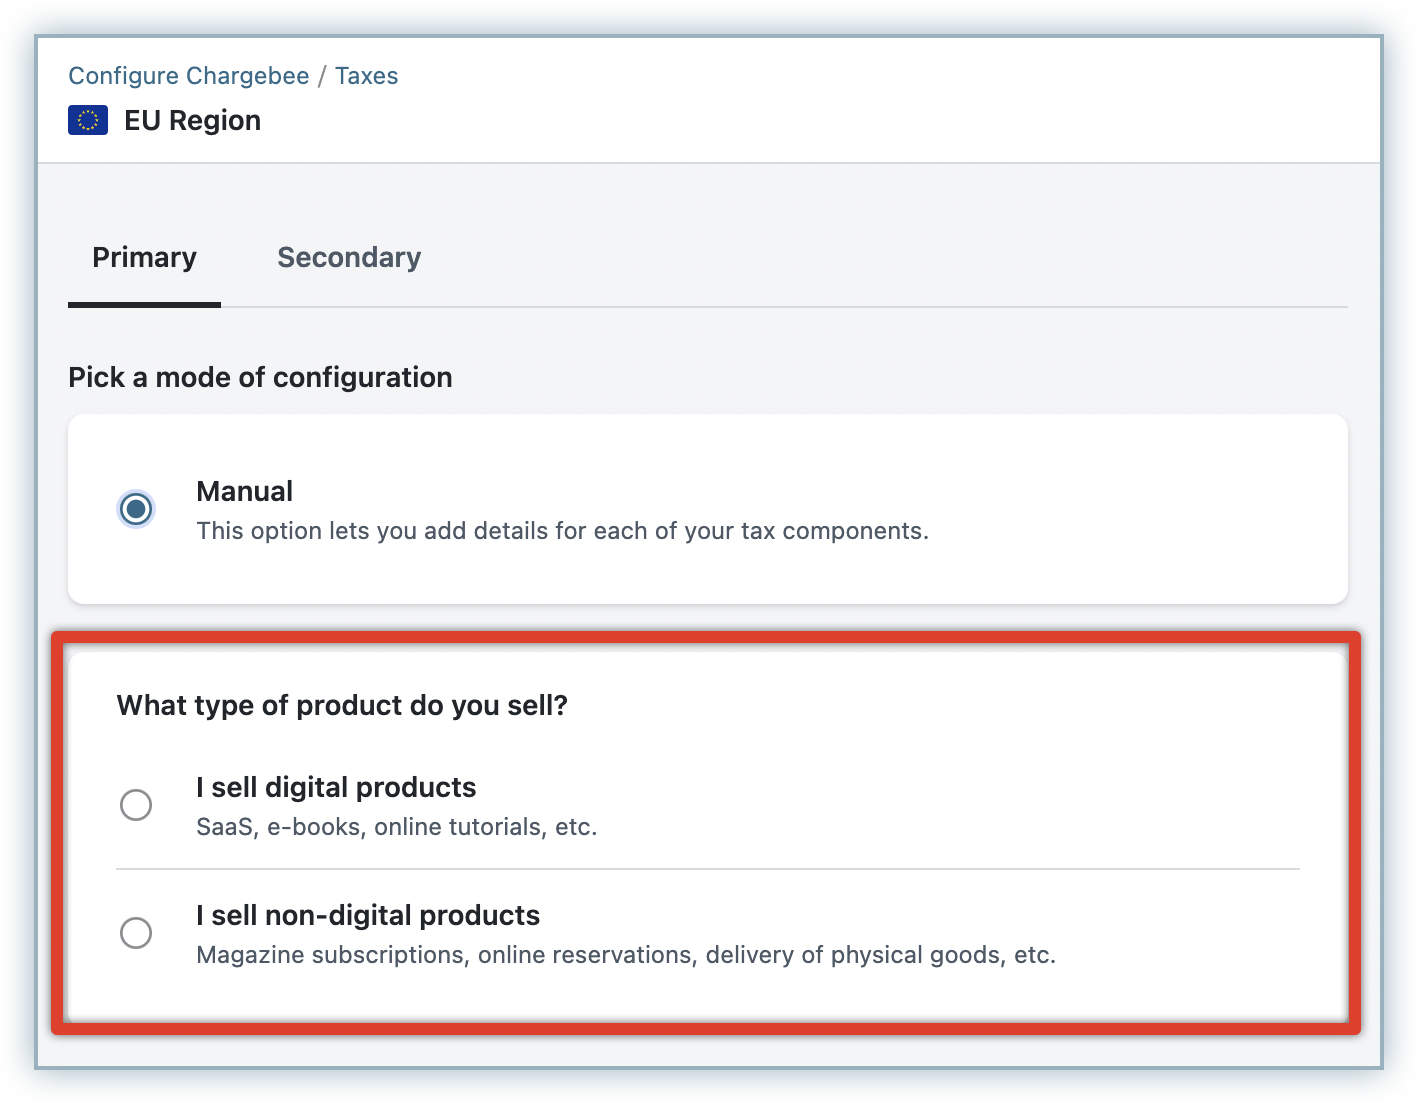Choose the digital products radio button

[x=136, y=805]
